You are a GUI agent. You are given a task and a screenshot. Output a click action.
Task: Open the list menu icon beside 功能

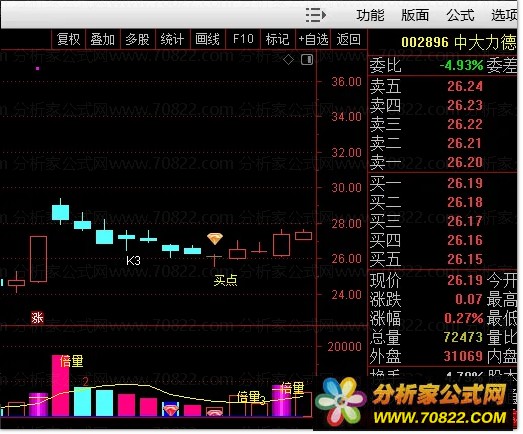(x=316, y=15)
